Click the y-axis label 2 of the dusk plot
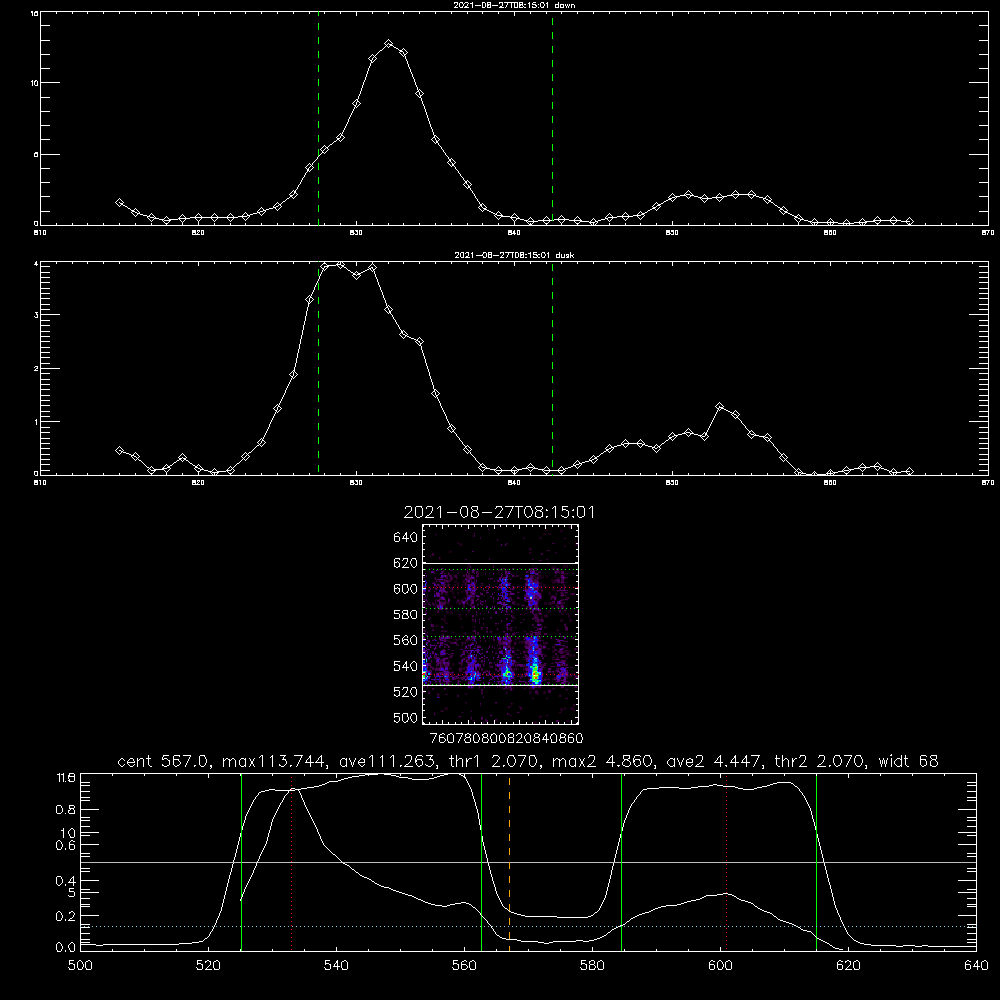 [36, 369]
